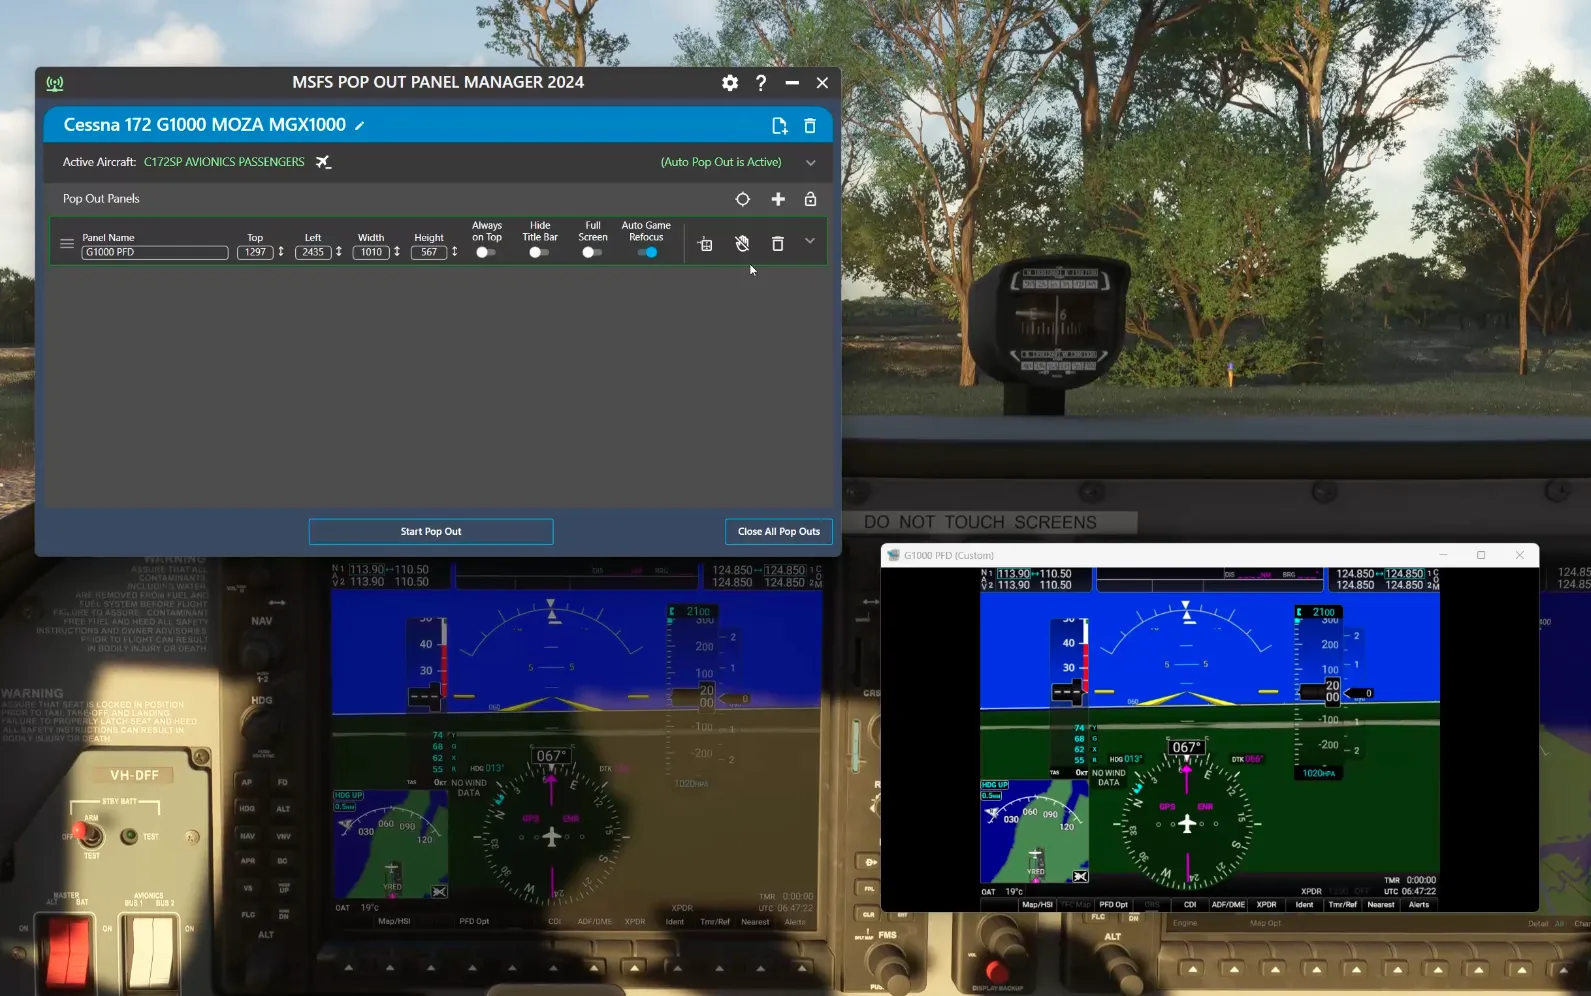Open help with the question mark icon

[761, 83]
